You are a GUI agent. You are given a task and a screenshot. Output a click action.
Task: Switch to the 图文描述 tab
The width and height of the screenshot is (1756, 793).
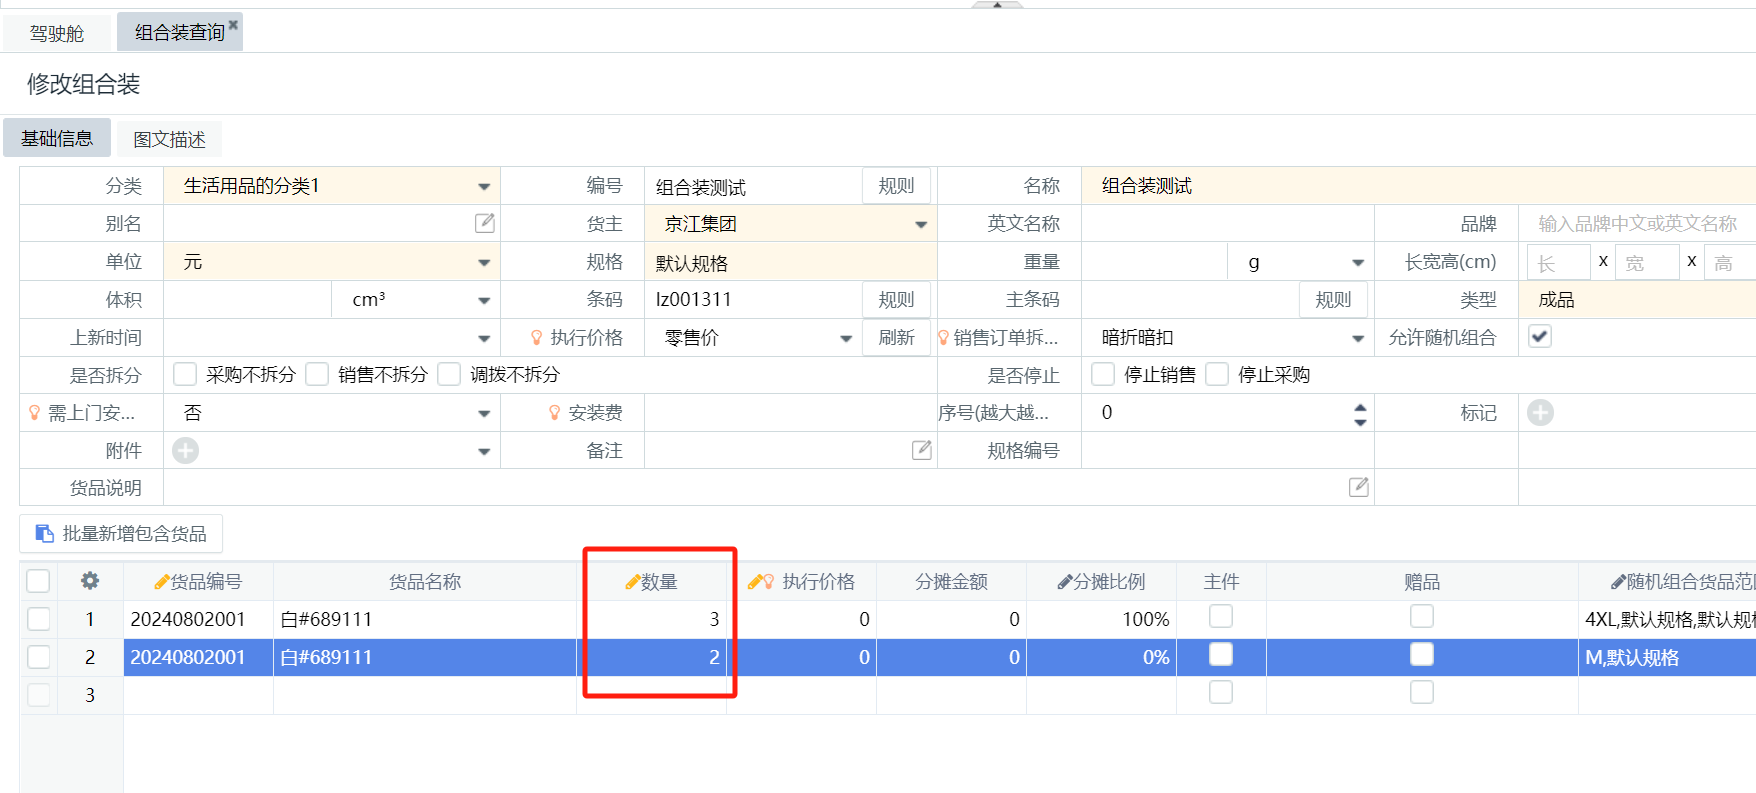click(169, 139)
